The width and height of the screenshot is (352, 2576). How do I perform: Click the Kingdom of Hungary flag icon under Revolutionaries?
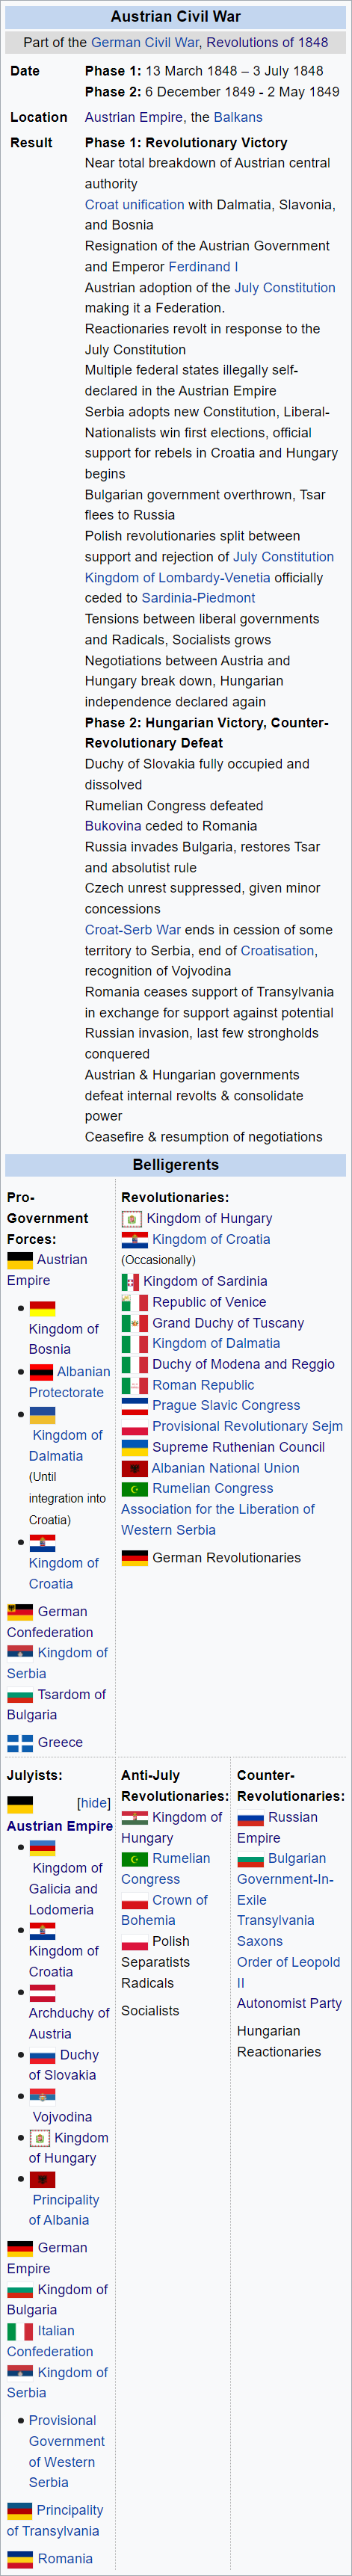(x=131, y=1218)
